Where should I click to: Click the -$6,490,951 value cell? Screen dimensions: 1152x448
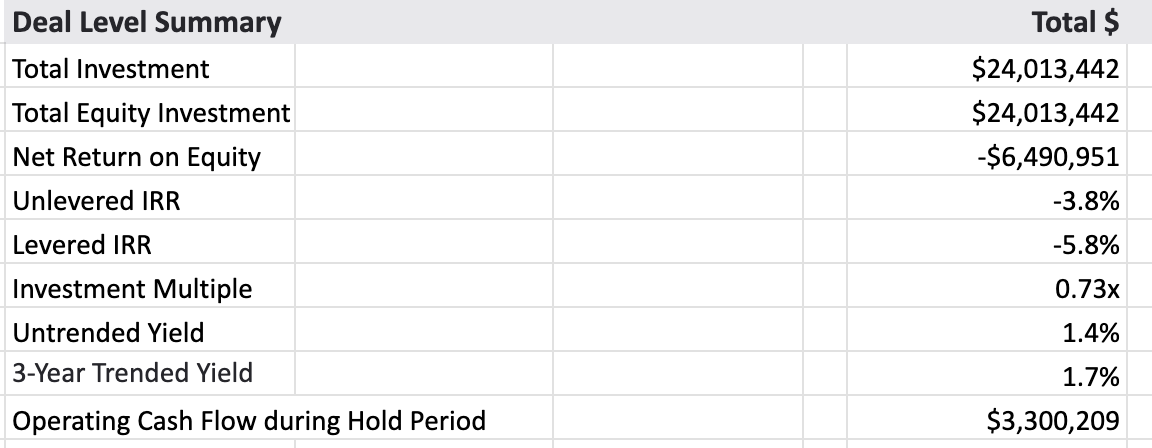click(x=1046, y=157)
